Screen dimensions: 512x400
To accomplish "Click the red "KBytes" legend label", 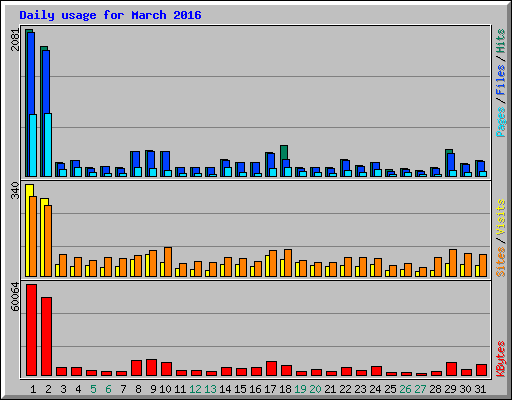I will tap(501, 359).
